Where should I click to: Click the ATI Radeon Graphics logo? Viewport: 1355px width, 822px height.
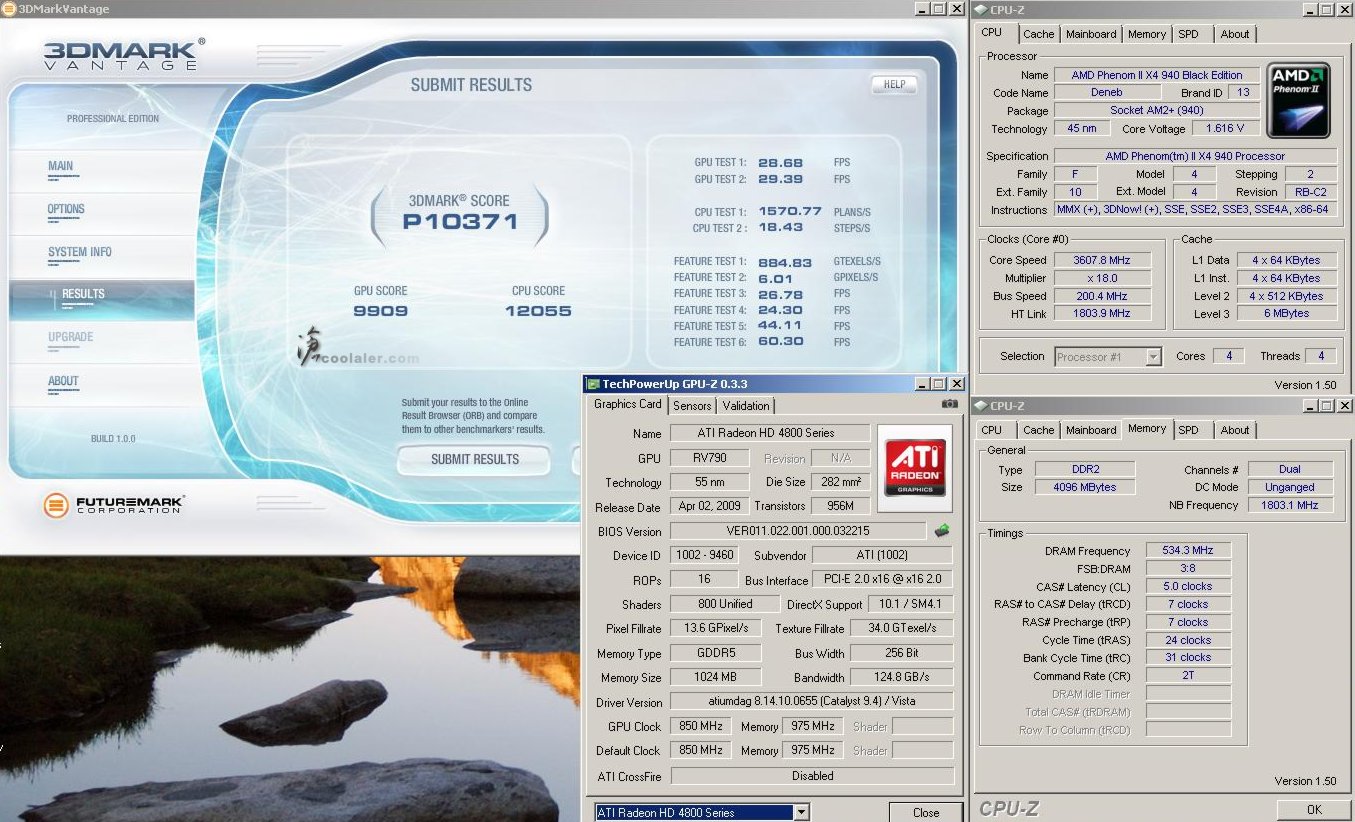[914, 468]
